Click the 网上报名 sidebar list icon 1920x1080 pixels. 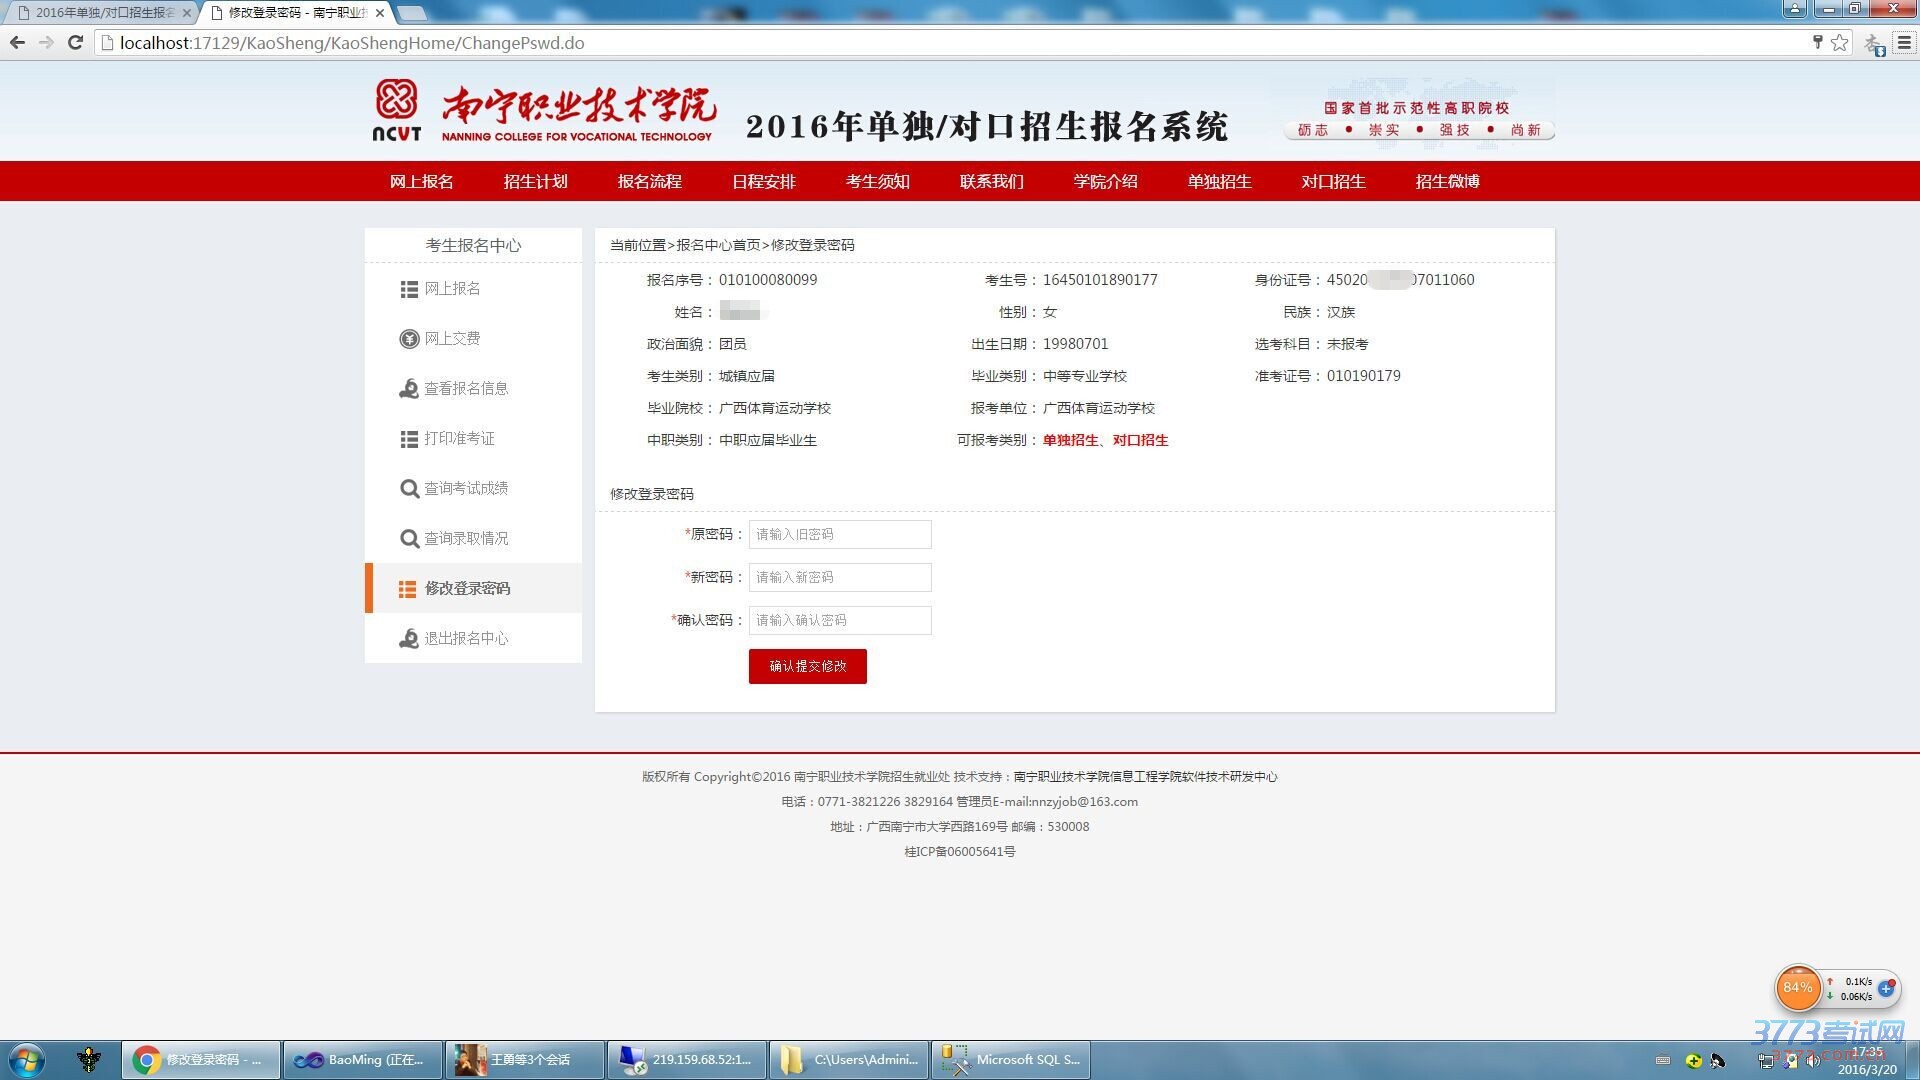[x=409, y=289]
